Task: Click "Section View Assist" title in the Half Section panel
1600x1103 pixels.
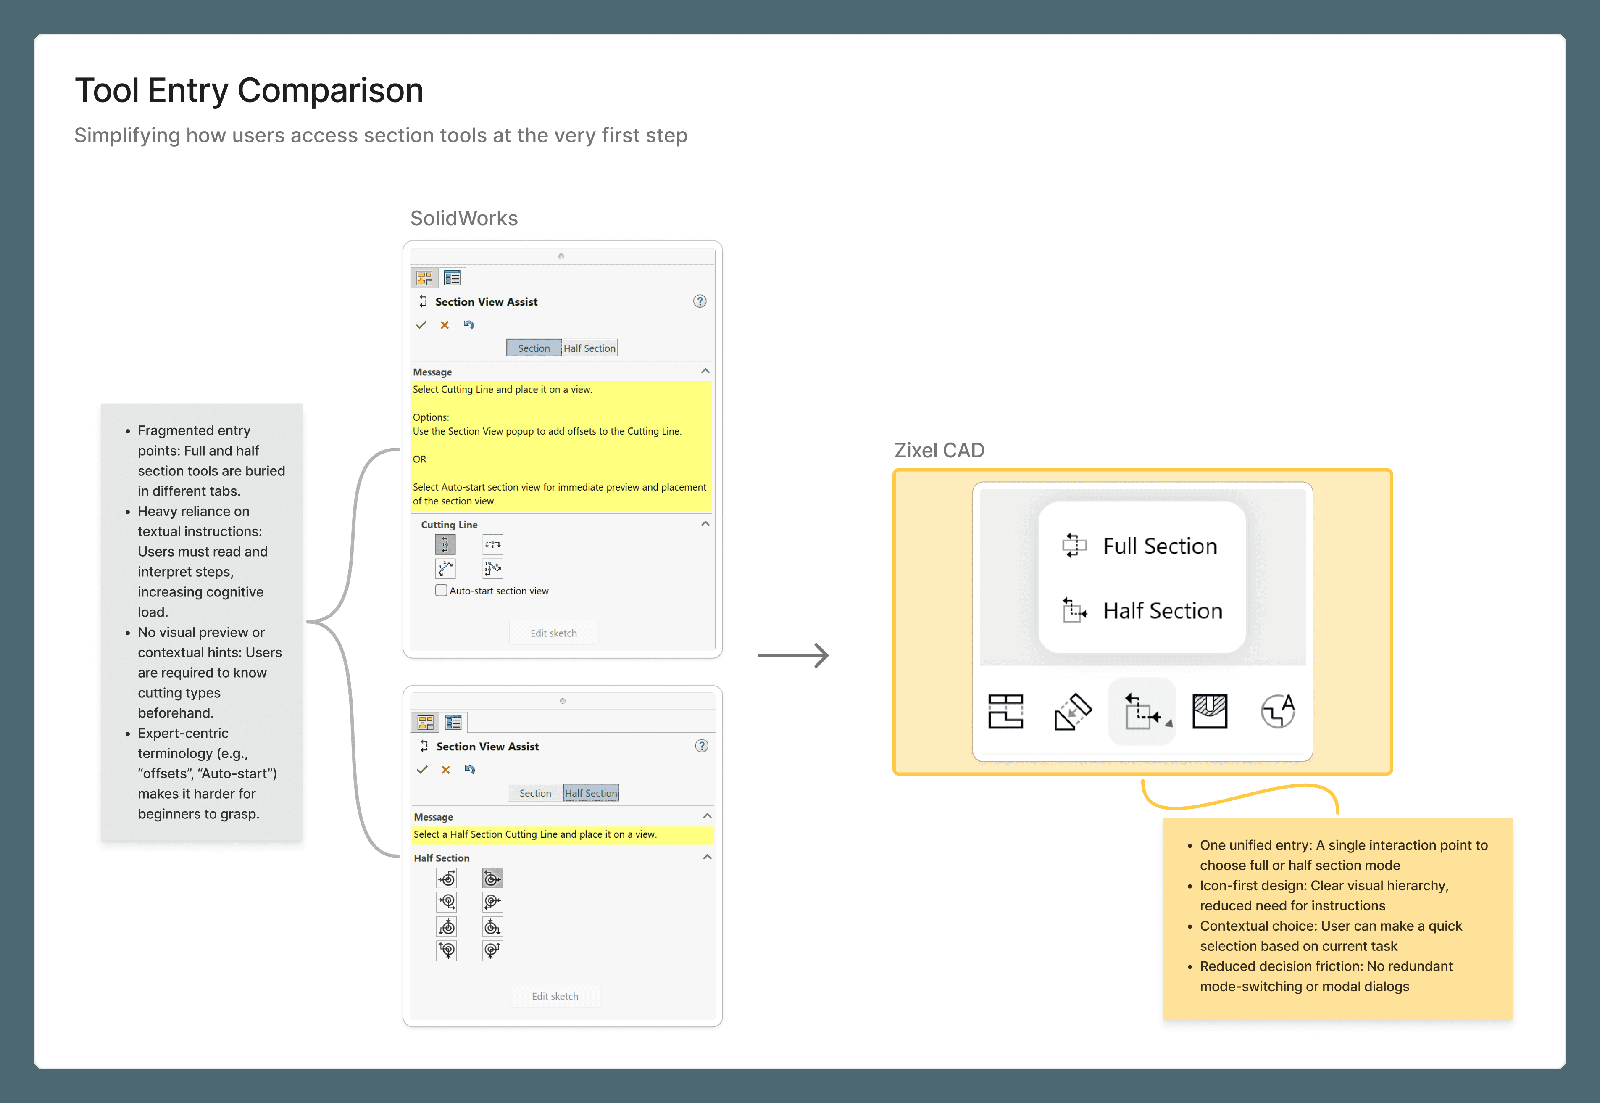Action: pos(487,747)
